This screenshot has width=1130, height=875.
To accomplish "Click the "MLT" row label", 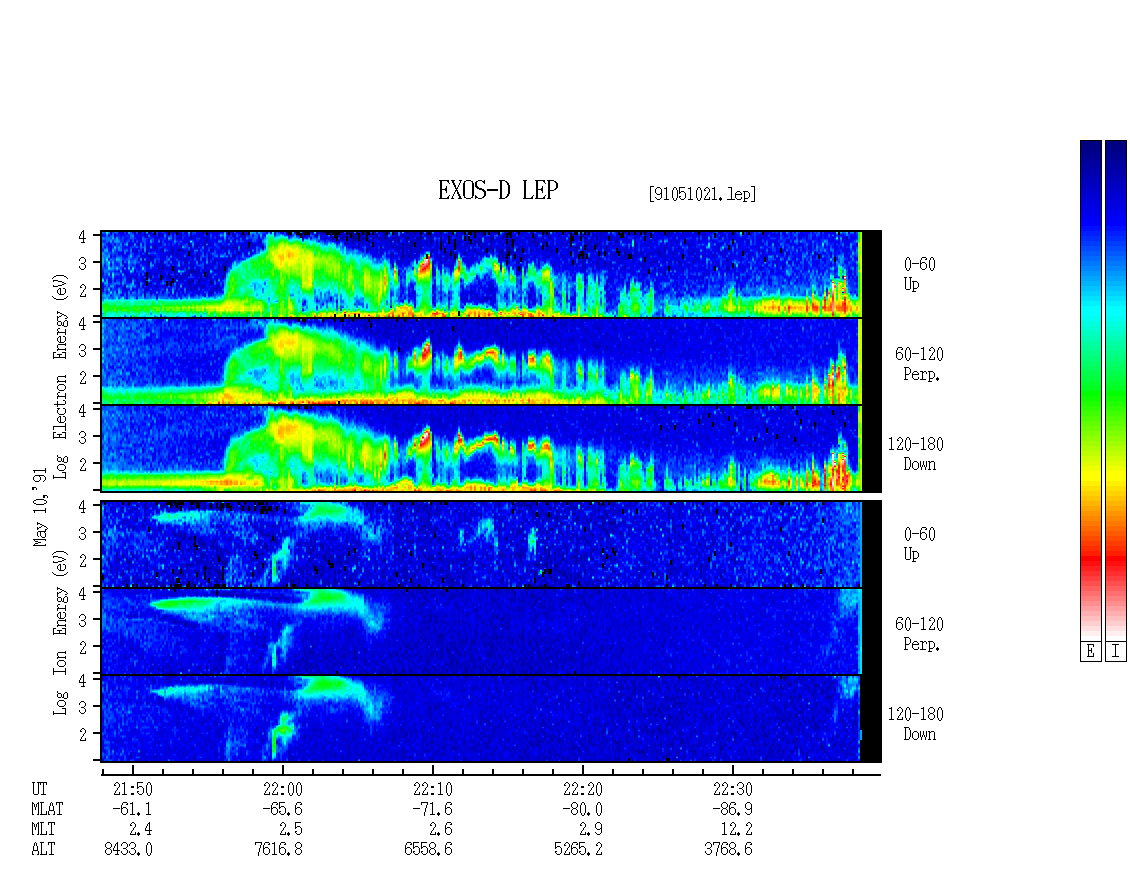I will [43, 830].
